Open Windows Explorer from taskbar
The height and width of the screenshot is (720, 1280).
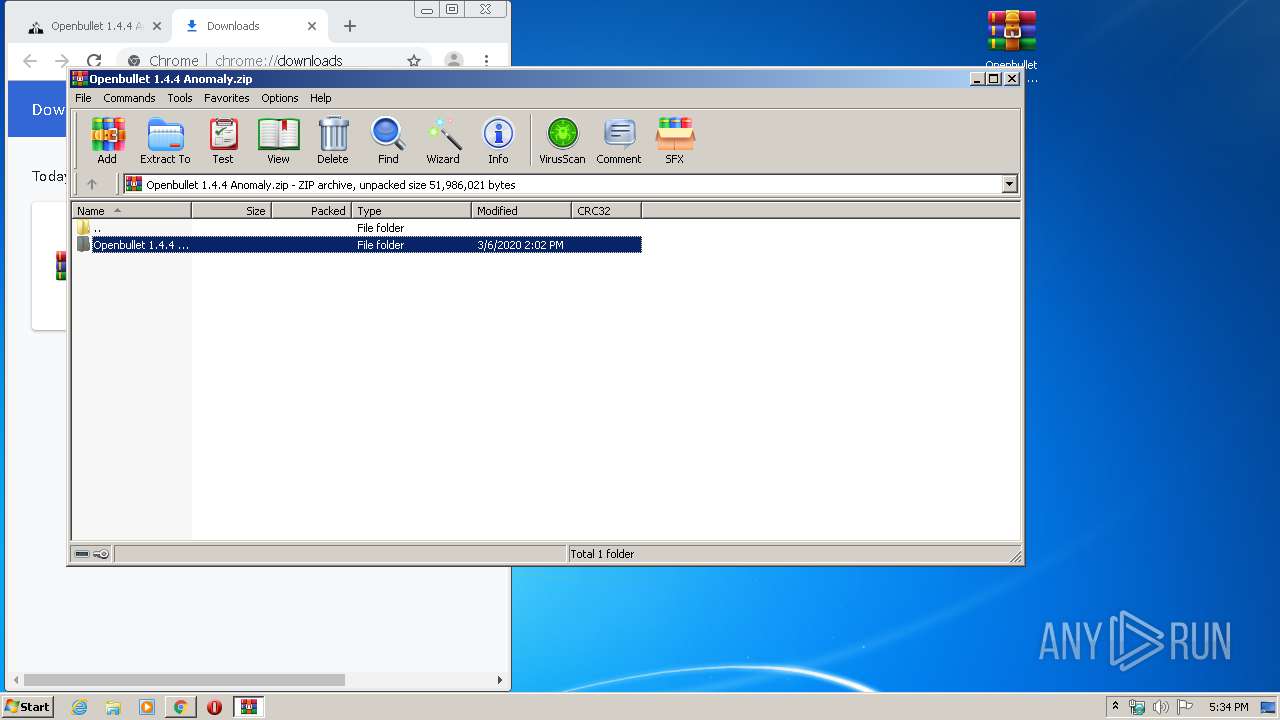113,707
